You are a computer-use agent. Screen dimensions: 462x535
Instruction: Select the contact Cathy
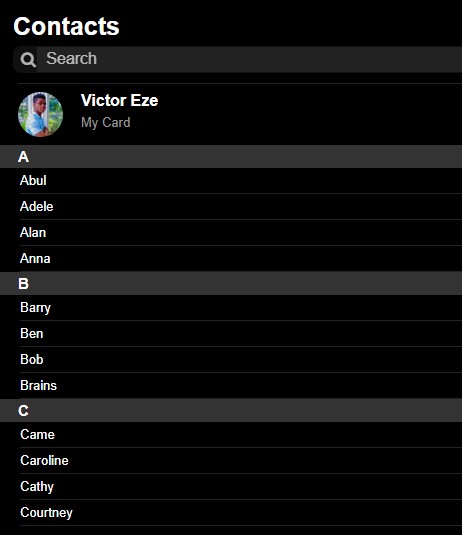pyautogui.click(x=241, y=486)
